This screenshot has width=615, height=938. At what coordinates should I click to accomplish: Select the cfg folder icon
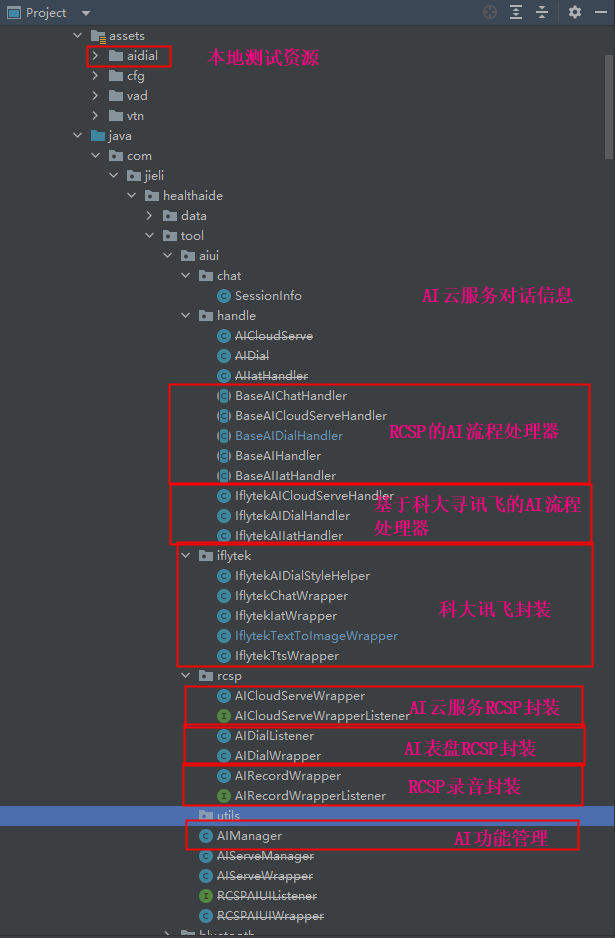(x=116, y=76)
